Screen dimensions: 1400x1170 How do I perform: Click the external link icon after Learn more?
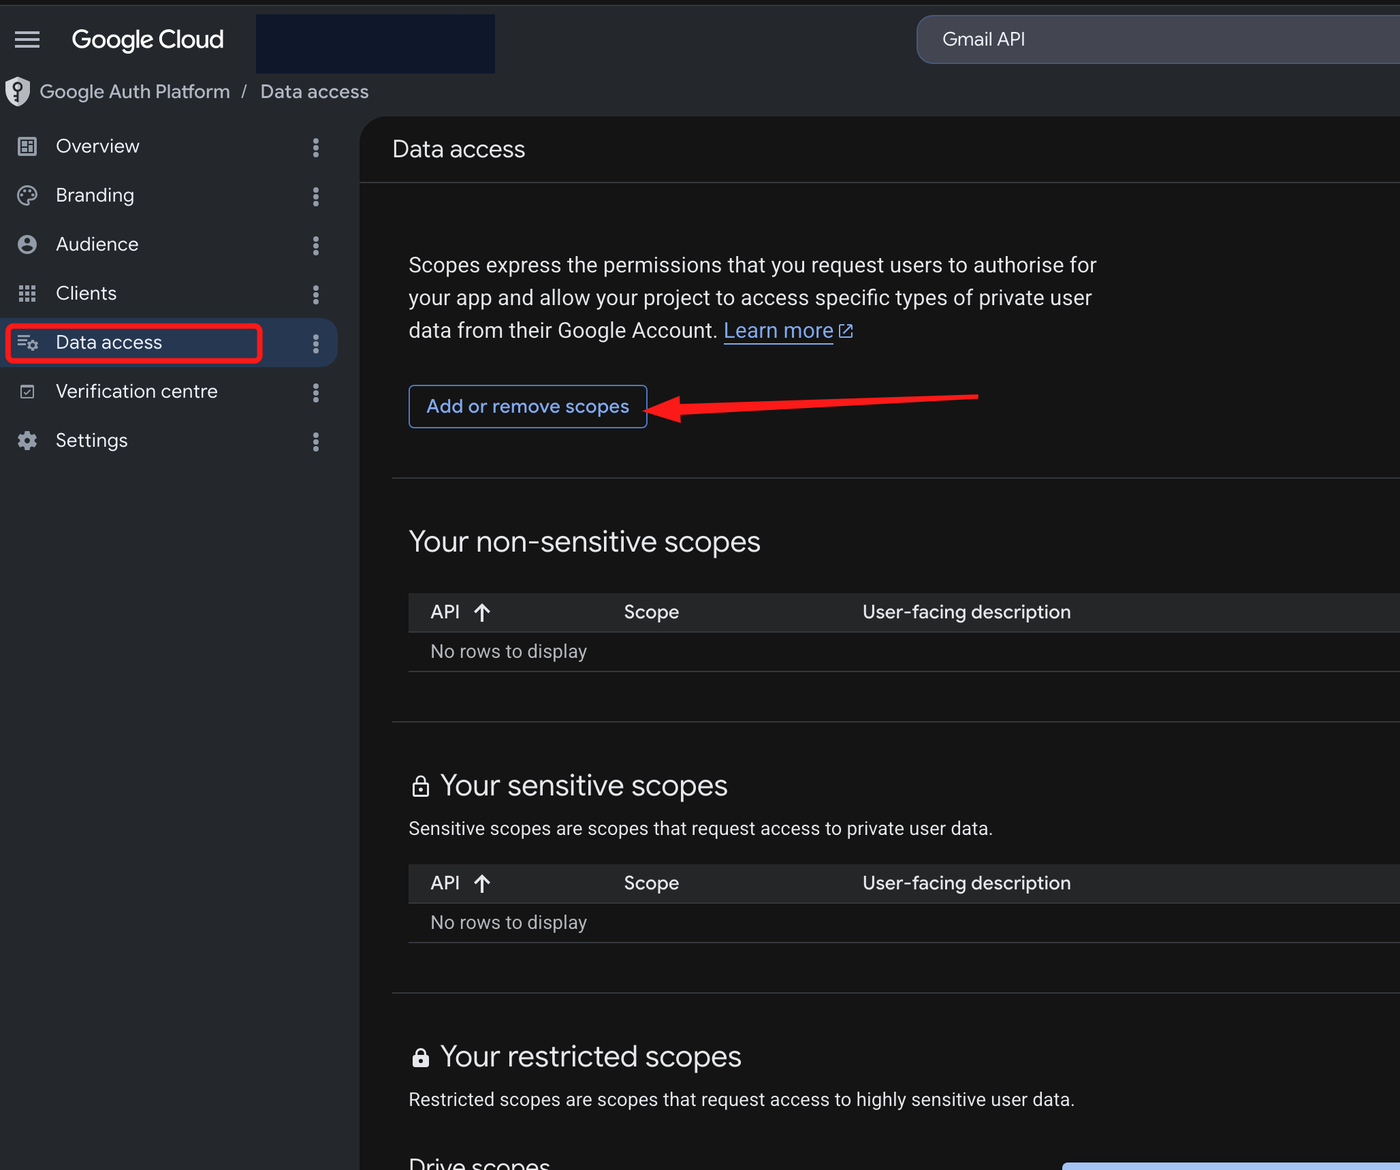pos(846,331)
